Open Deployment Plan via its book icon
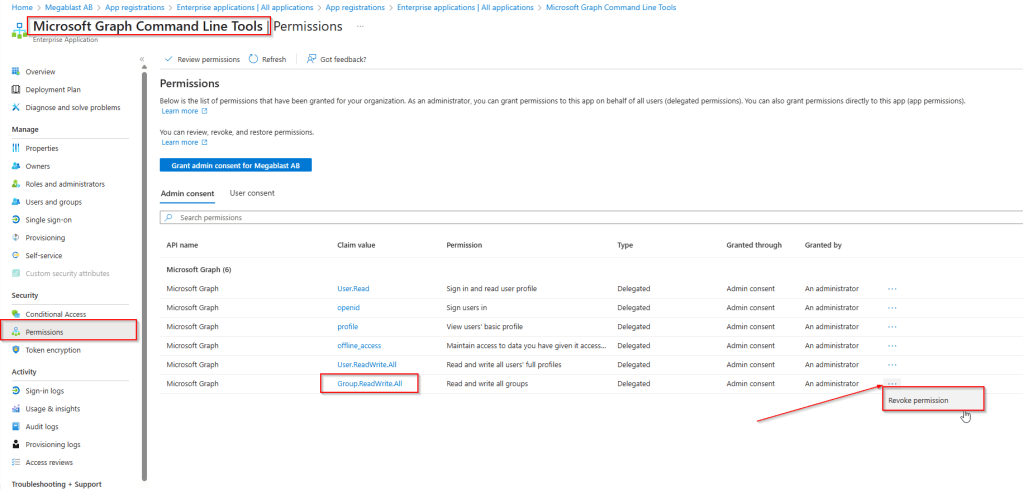Screen dimensions: 1023x489 click(x=16, y=89)
